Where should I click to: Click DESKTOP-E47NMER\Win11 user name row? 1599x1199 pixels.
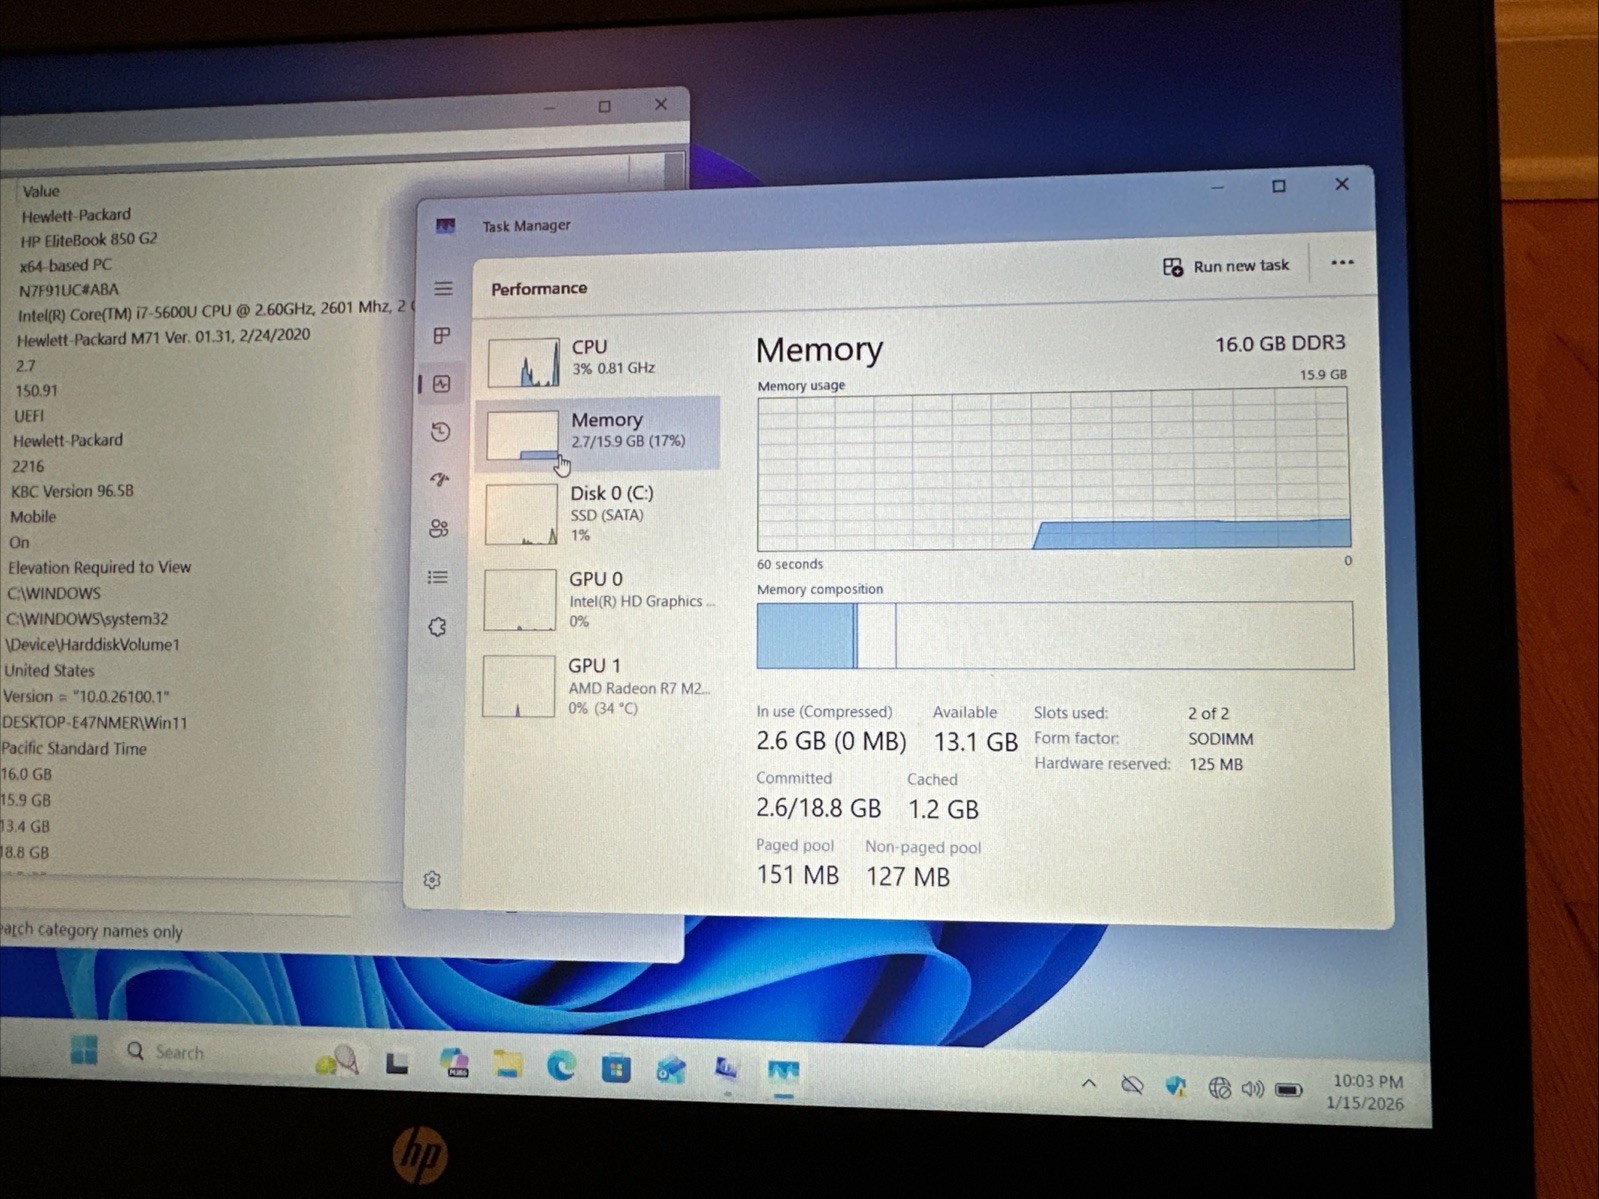(x=94, y=722)
